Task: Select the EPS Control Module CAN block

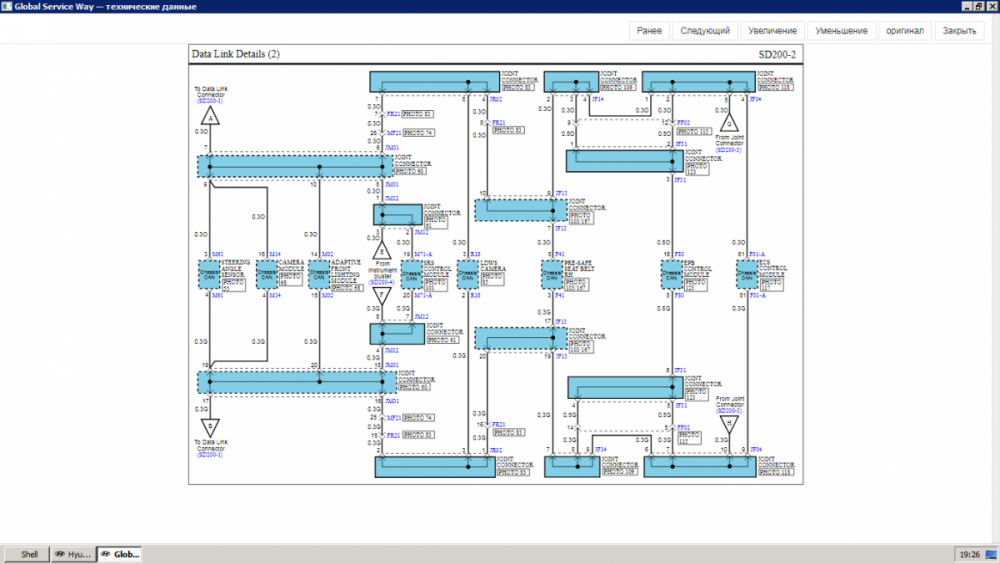Action: (x=669, y=276)
